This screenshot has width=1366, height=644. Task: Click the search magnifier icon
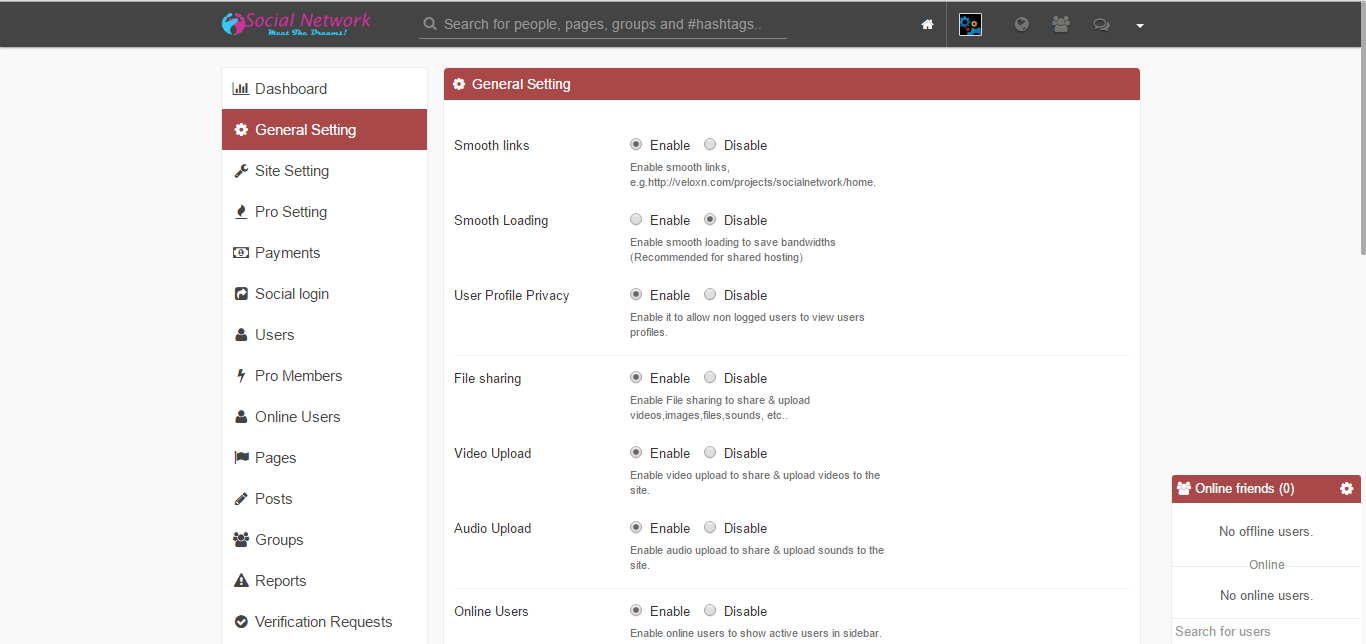tap(430, 24)
